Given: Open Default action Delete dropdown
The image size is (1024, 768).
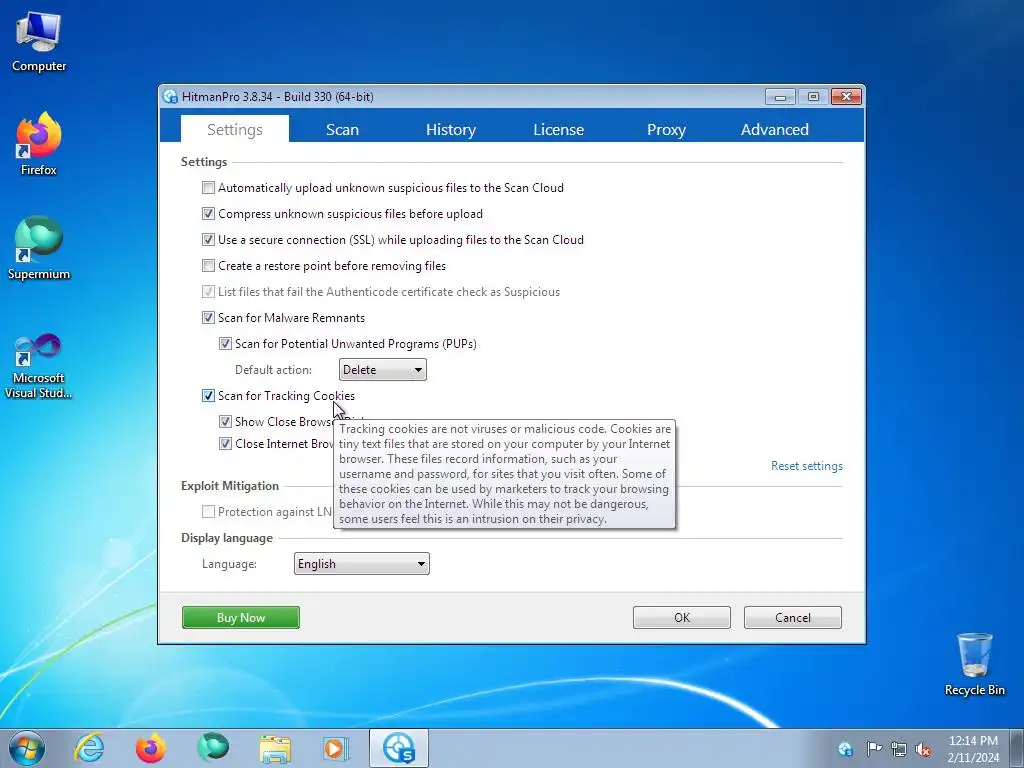Looking at the screenshot, I should (383, 370).
